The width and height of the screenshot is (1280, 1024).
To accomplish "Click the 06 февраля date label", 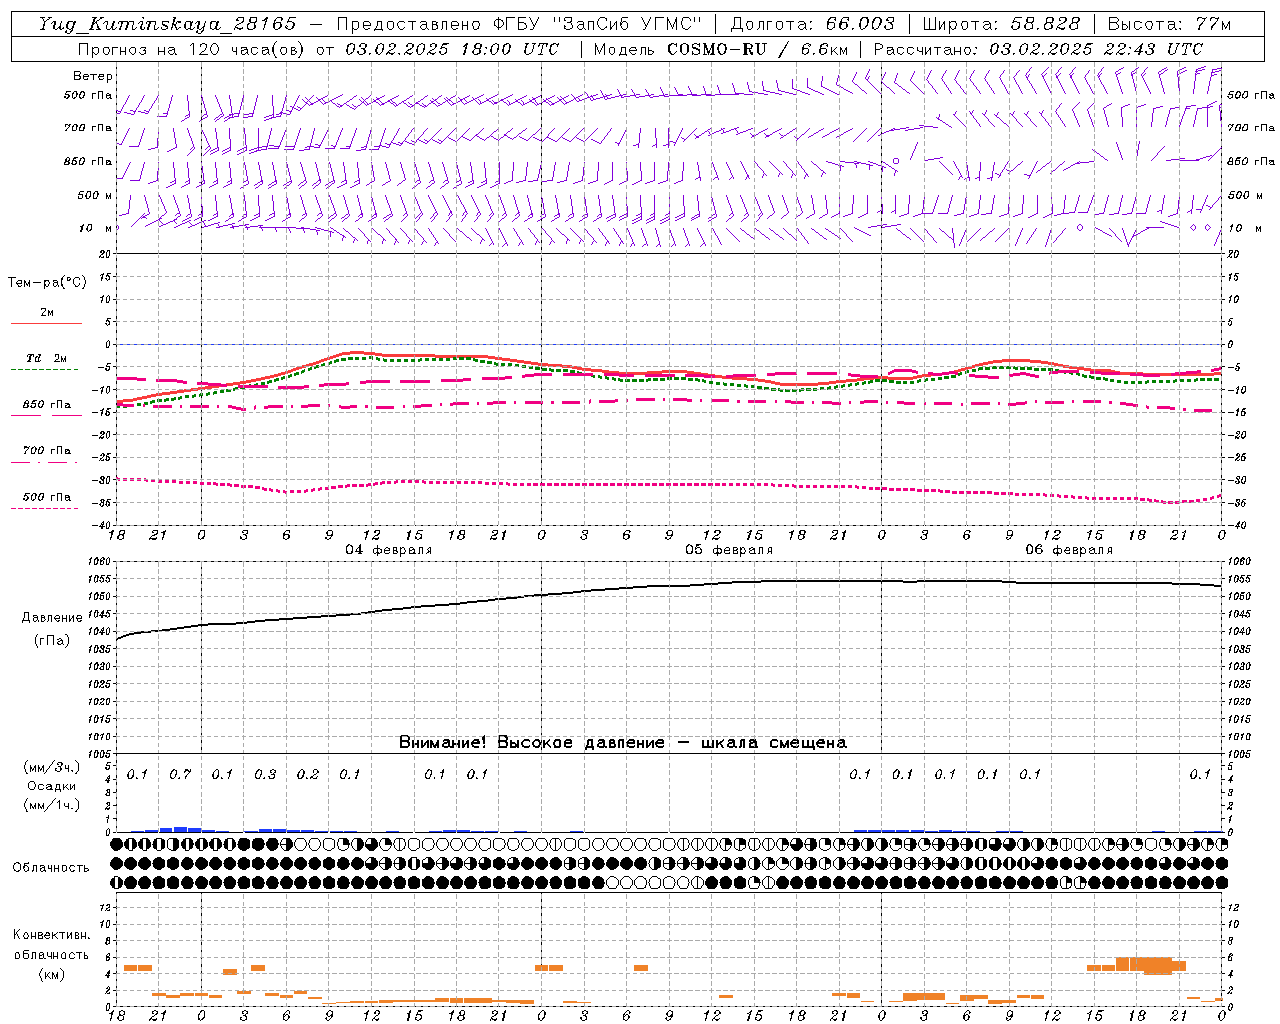I will pos(1069,550).
